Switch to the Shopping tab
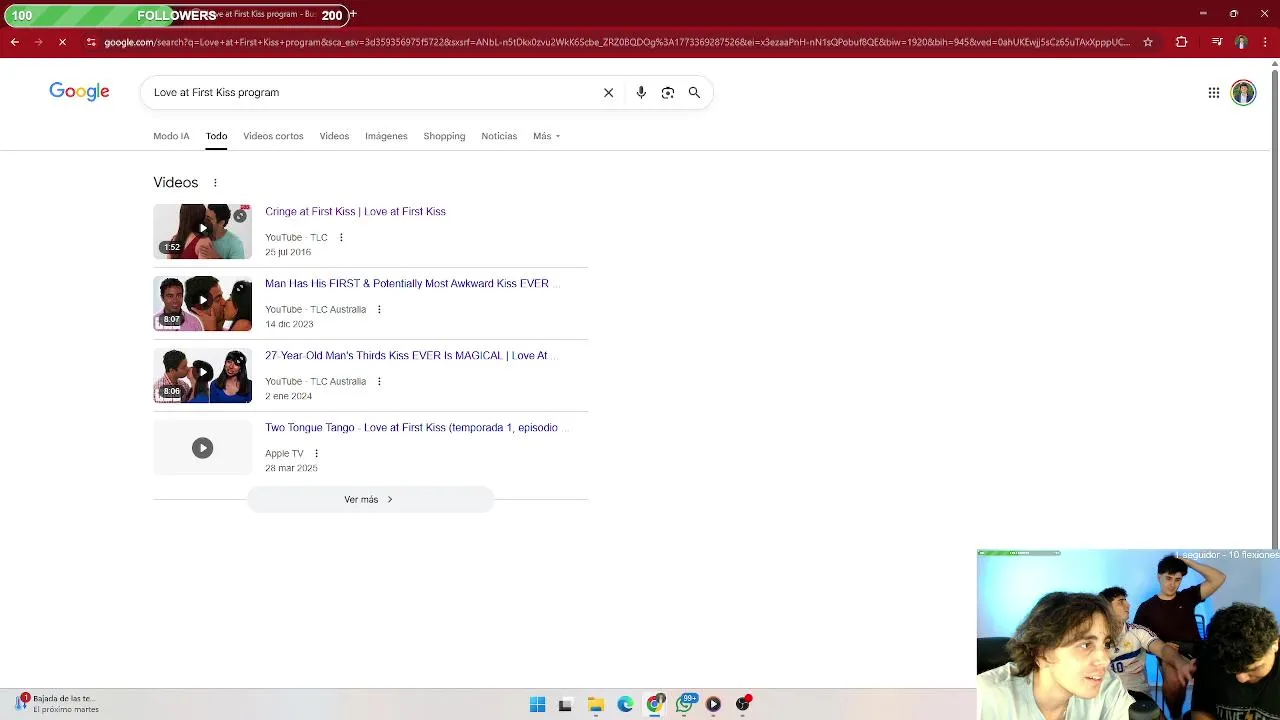The image size is (1280, 720). pos(444,136)
